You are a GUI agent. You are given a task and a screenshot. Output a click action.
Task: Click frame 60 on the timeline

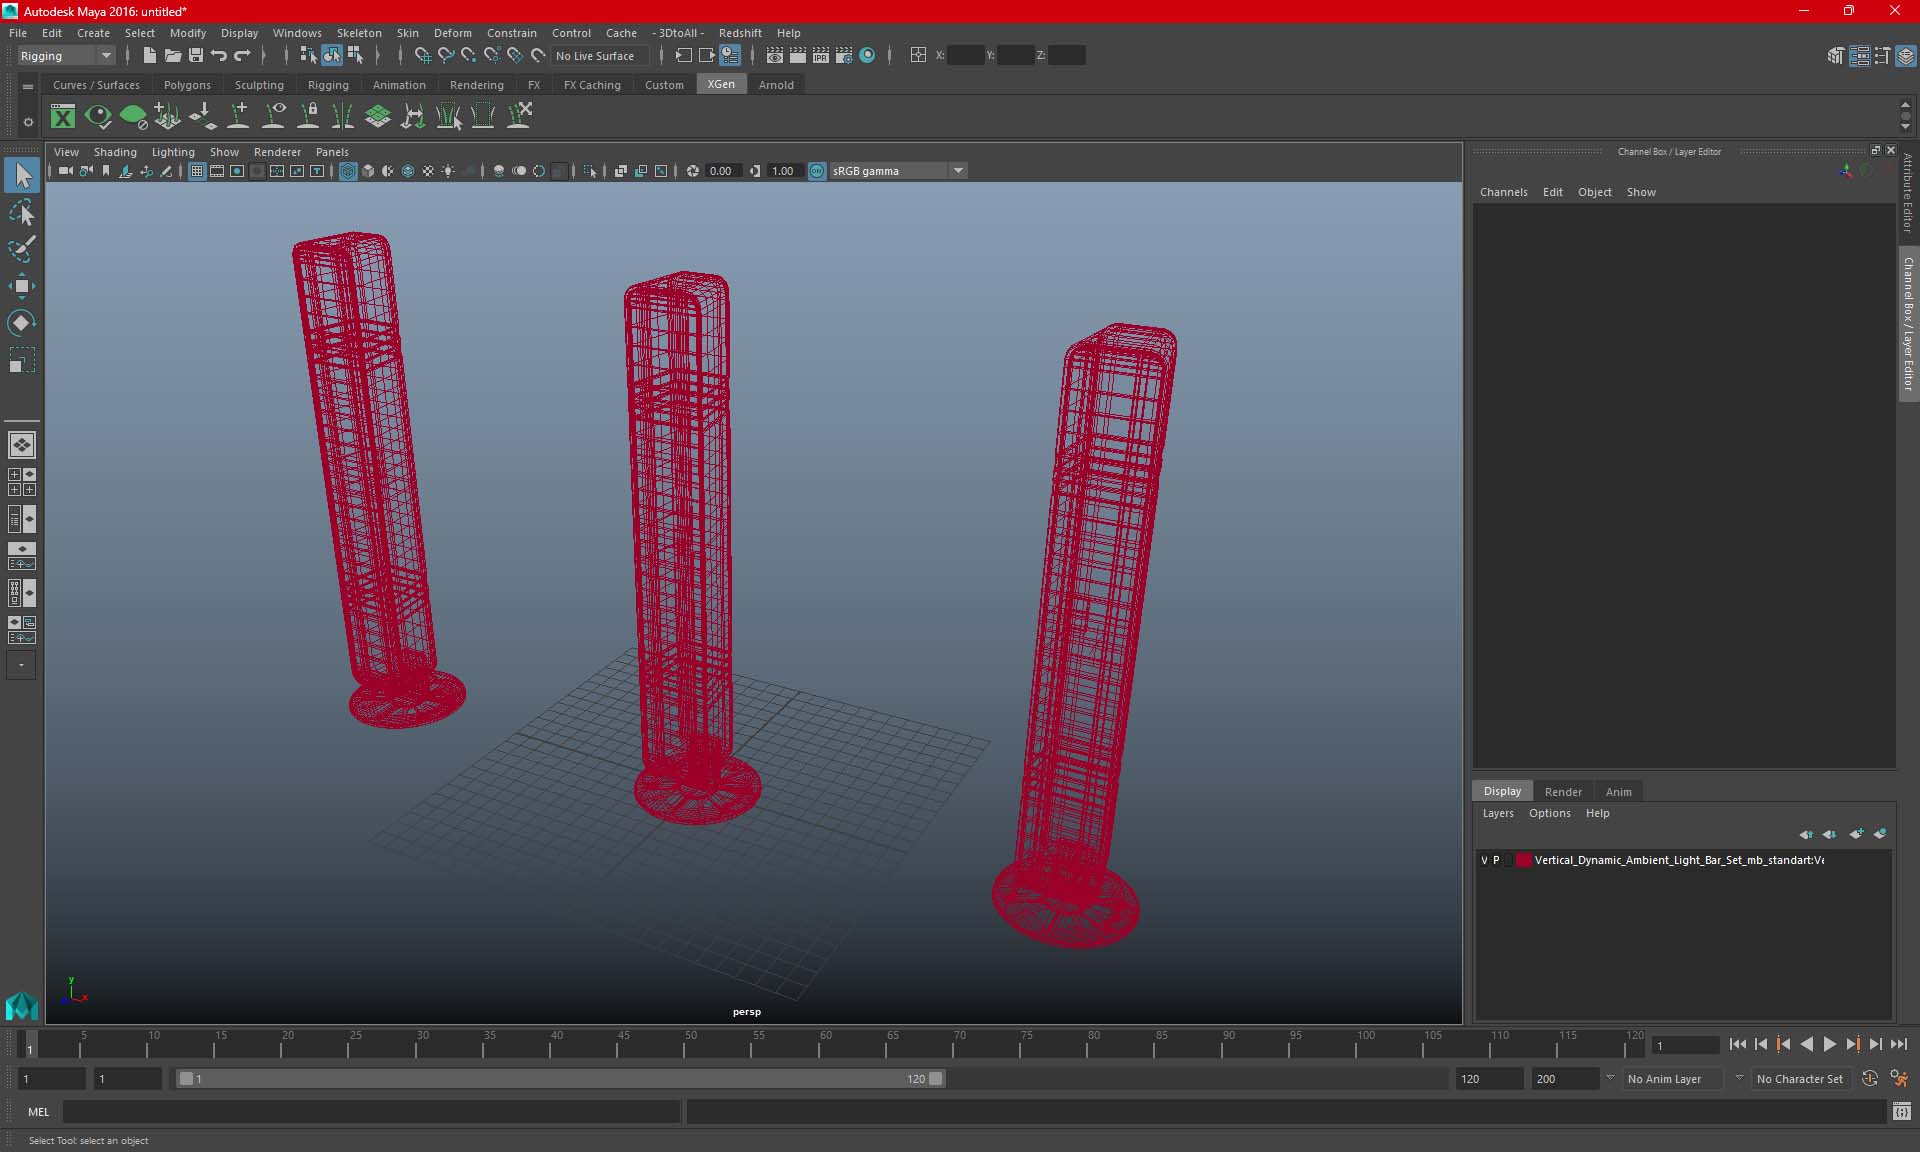pos(826,1044)
